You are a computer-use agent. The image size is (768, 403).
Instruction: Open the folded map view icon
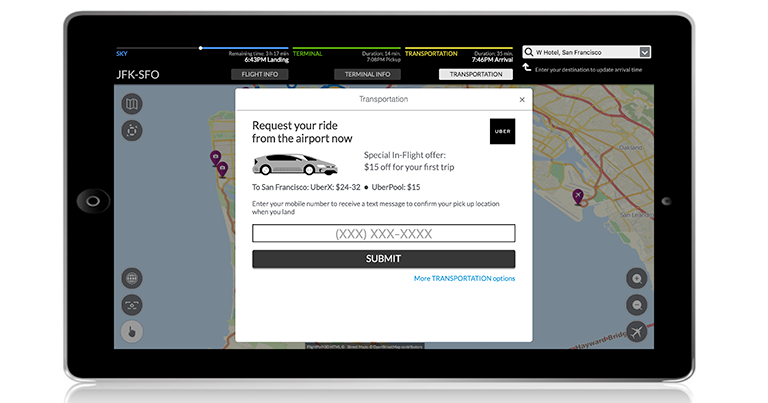(132, 104)
